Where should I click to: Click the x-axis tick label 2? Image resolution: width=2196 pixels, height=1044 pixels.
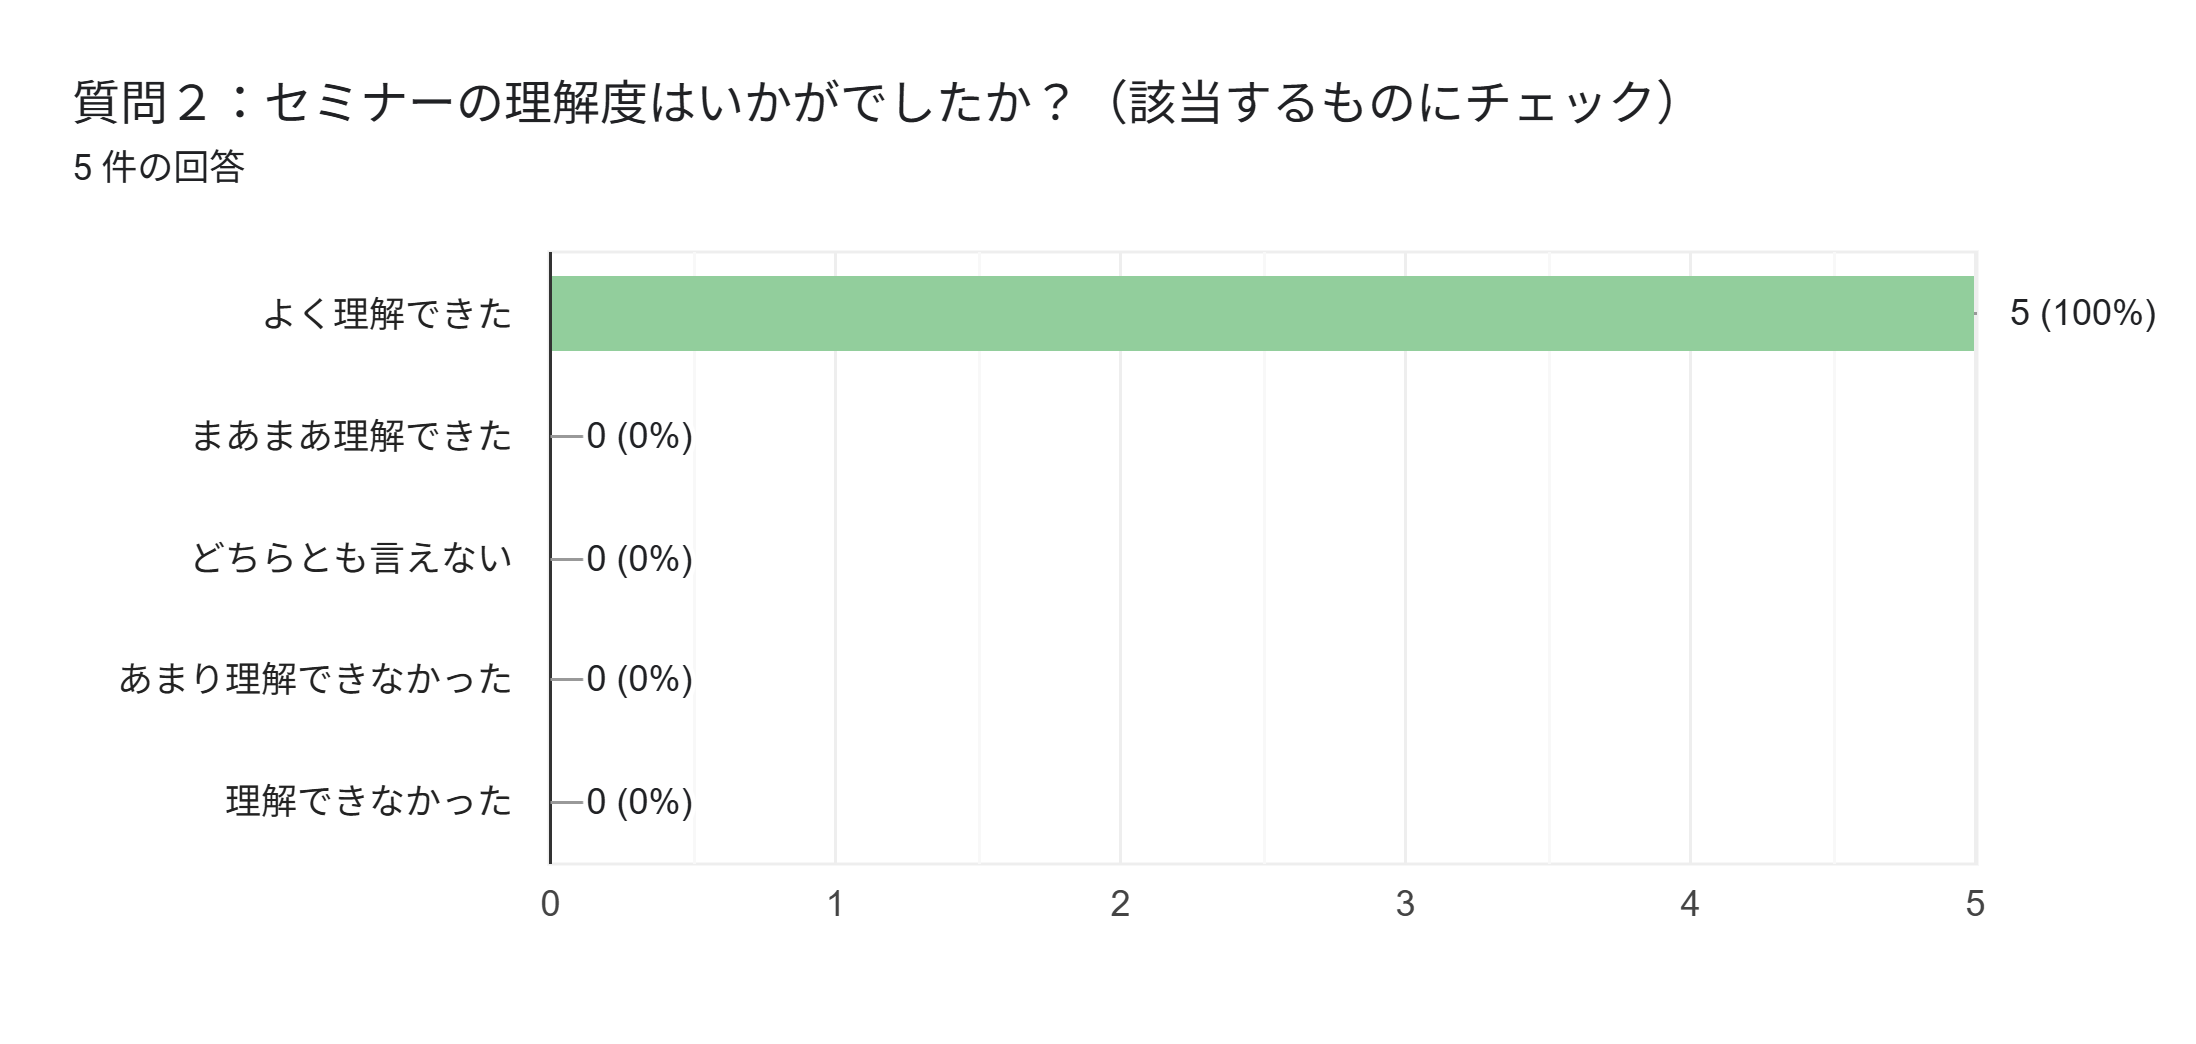[x=1120, y=904]
